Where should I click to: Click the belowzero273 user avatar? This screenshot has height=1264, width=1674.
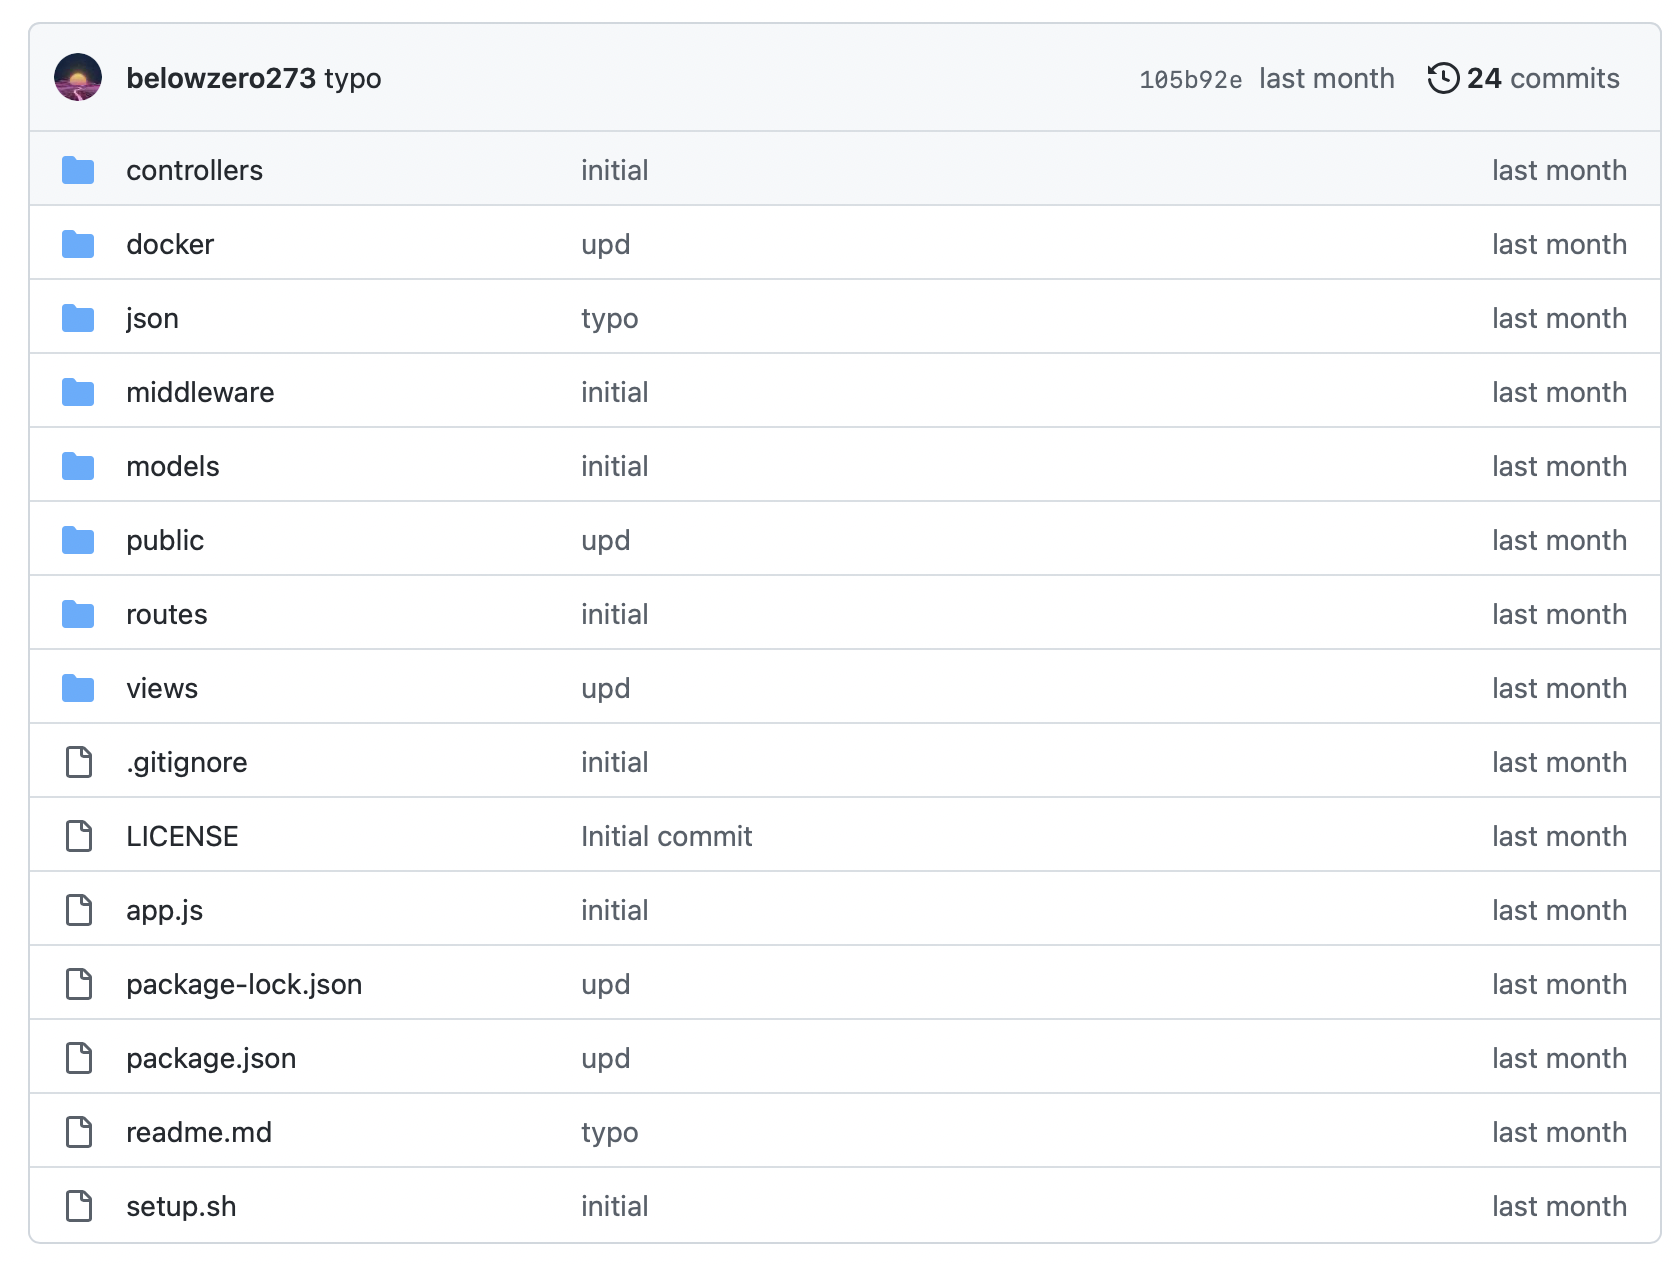(78, 78)
